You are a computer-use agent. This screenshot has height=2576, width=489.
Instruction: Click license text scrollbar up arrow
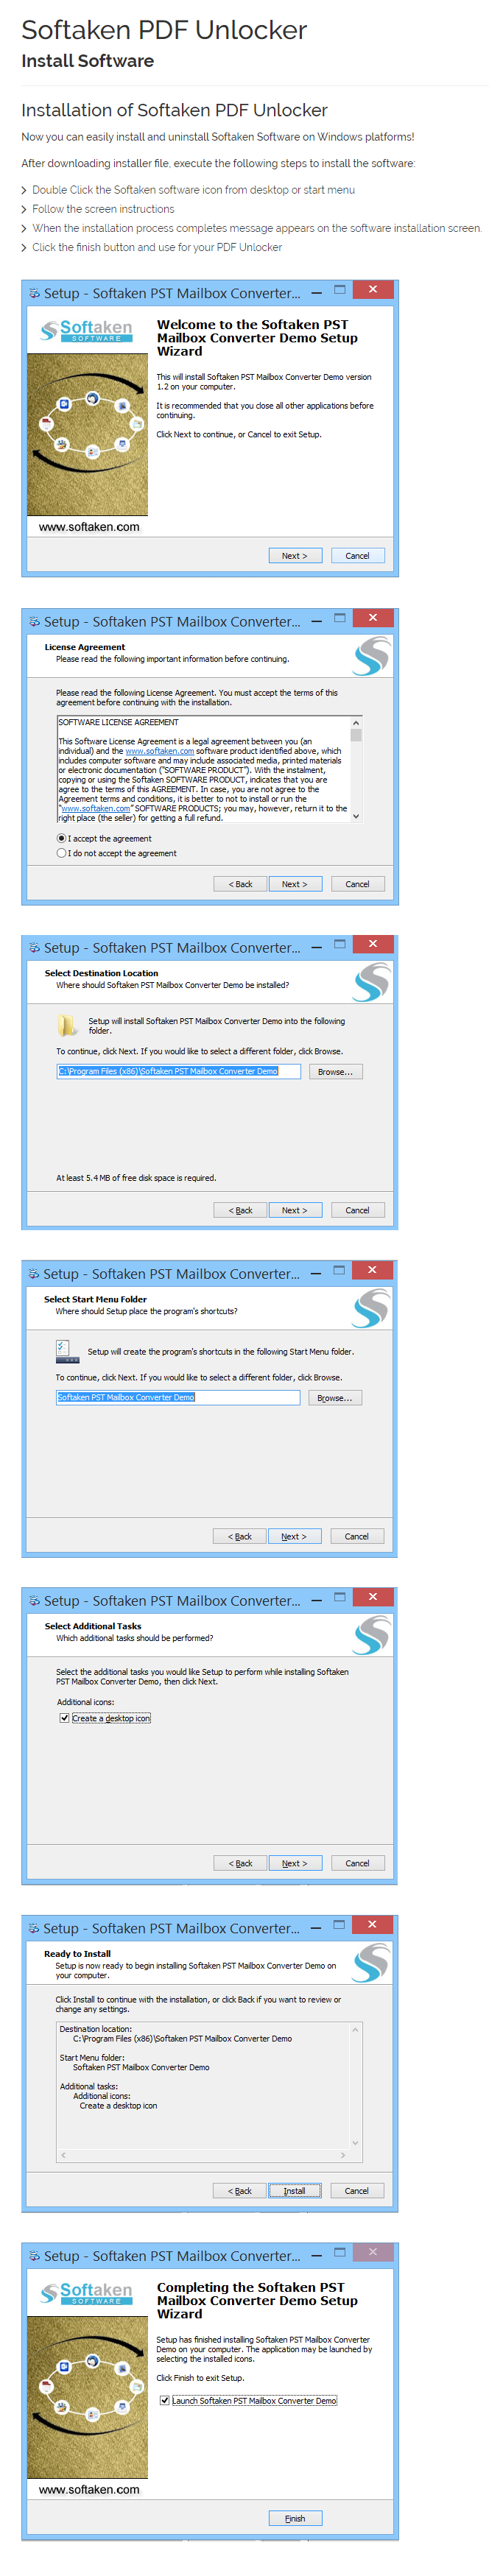tap(356, 722)
